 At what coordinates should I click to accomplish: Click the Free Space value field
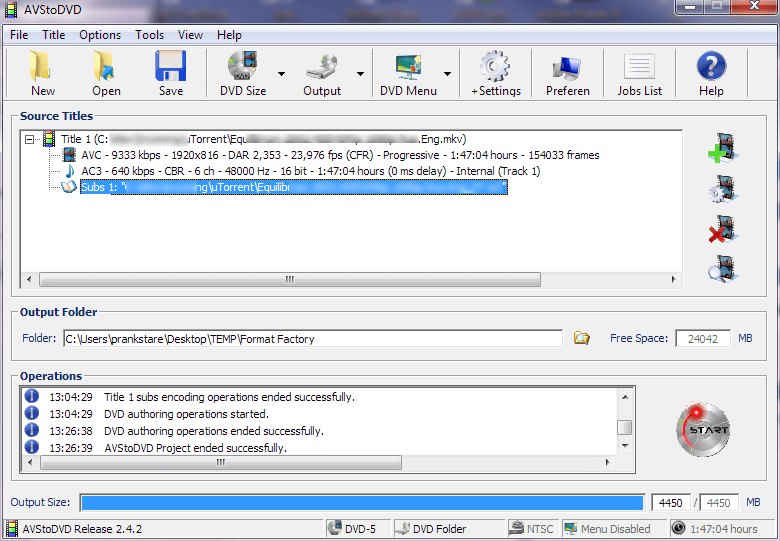pos(703,339)
